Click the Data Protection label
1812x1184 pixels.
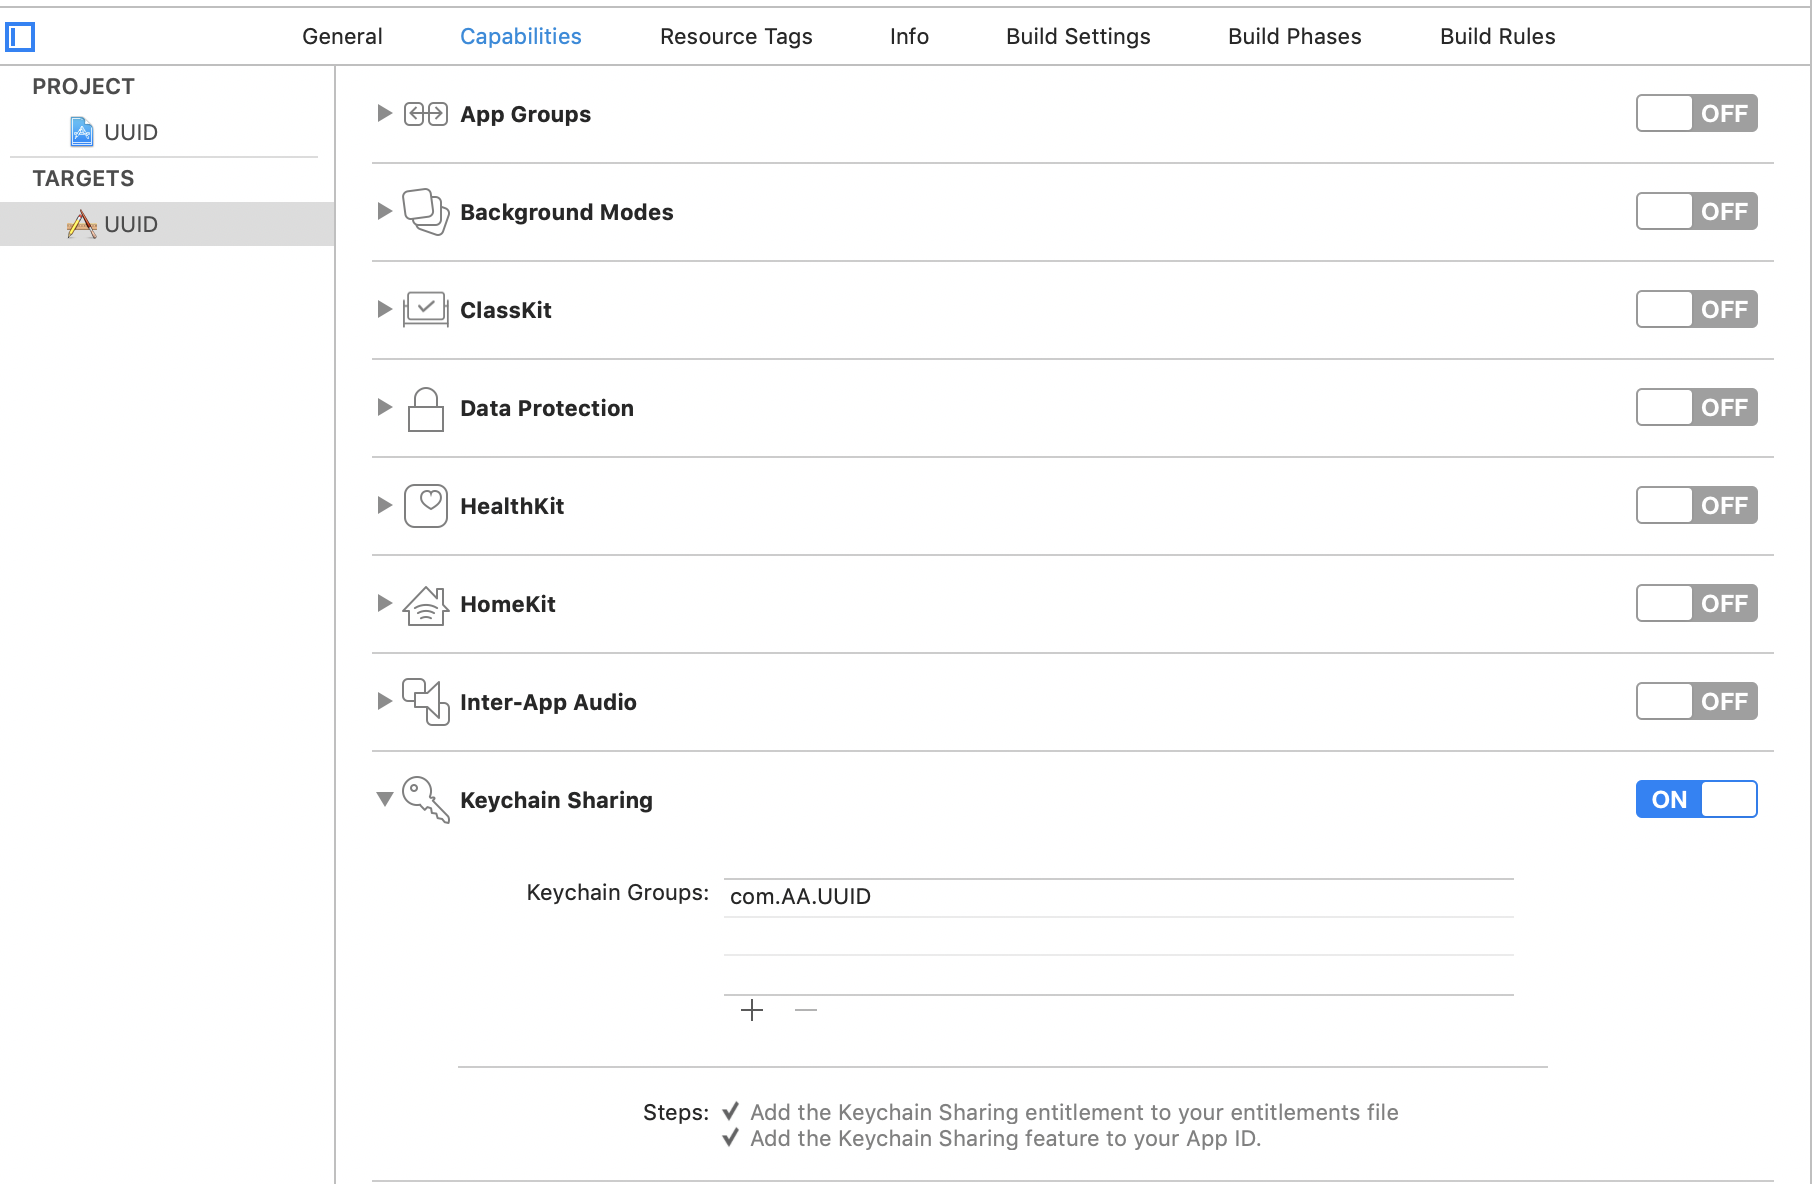[x=547, y=408]
